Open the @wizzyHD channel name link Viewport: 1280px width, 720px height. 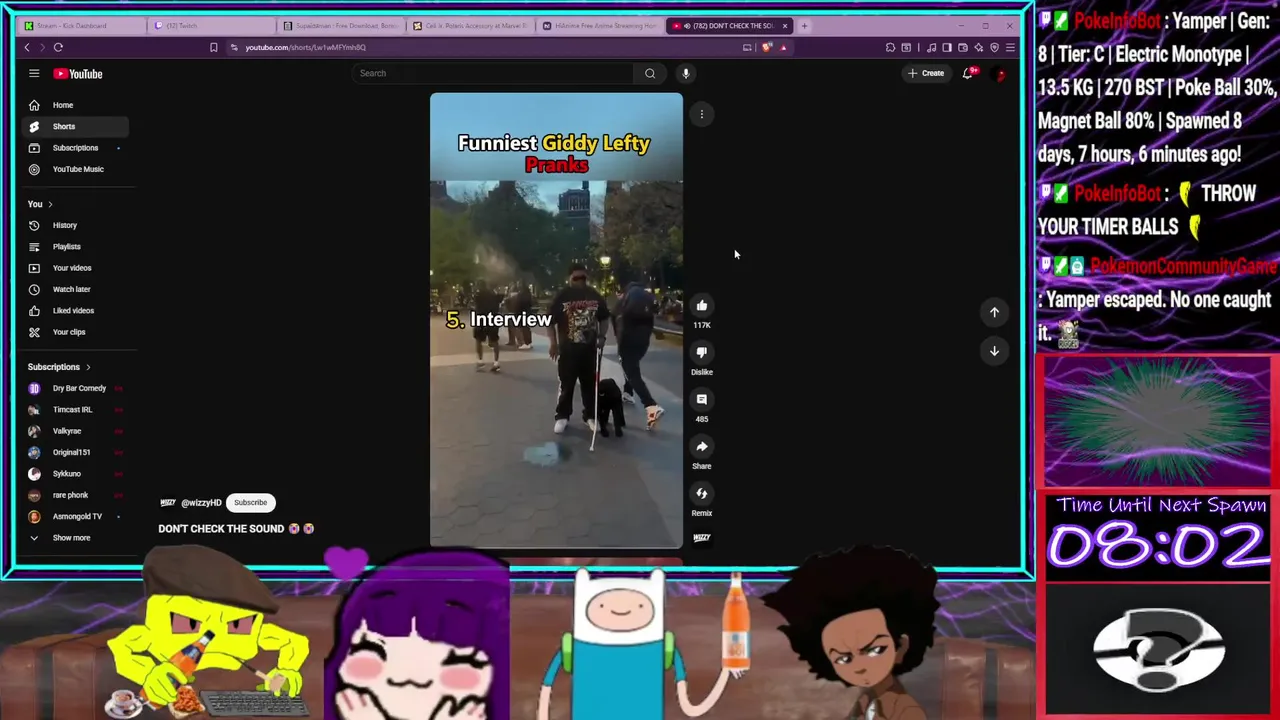point(201,503)
